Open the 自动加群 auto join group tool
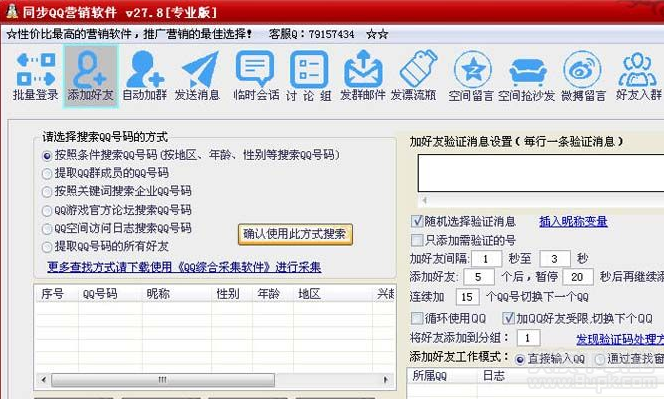Viewport: 664px width, 399px height. 144,76
